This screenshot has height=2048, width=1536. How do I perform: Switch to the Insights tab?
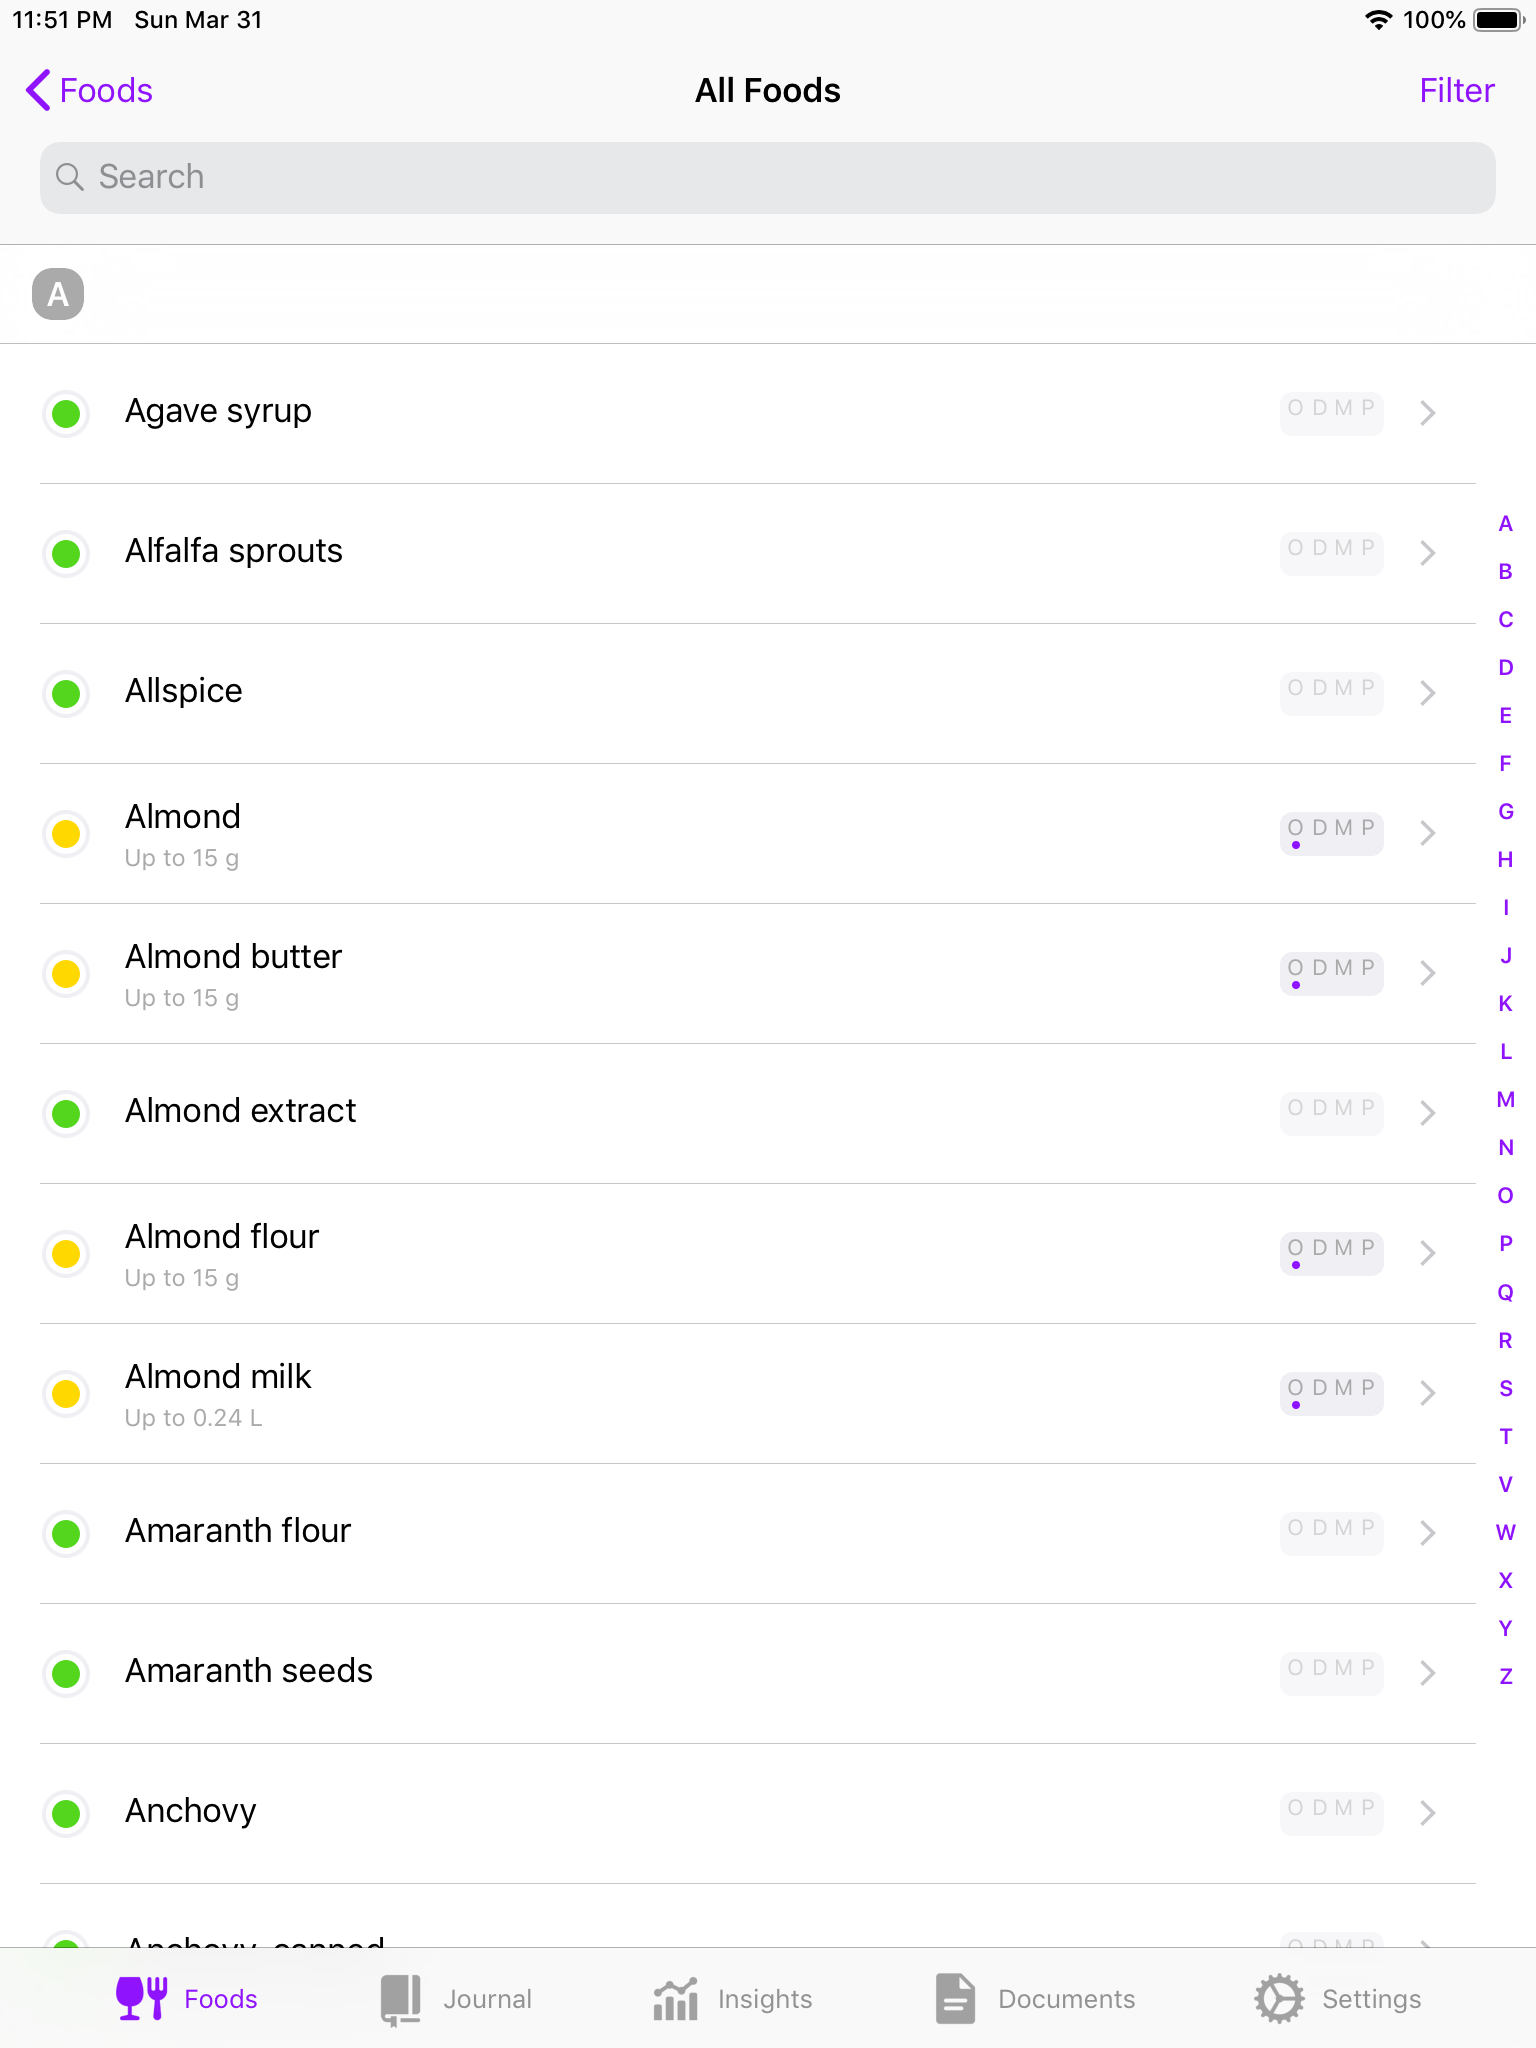(x=764, y=1999)
